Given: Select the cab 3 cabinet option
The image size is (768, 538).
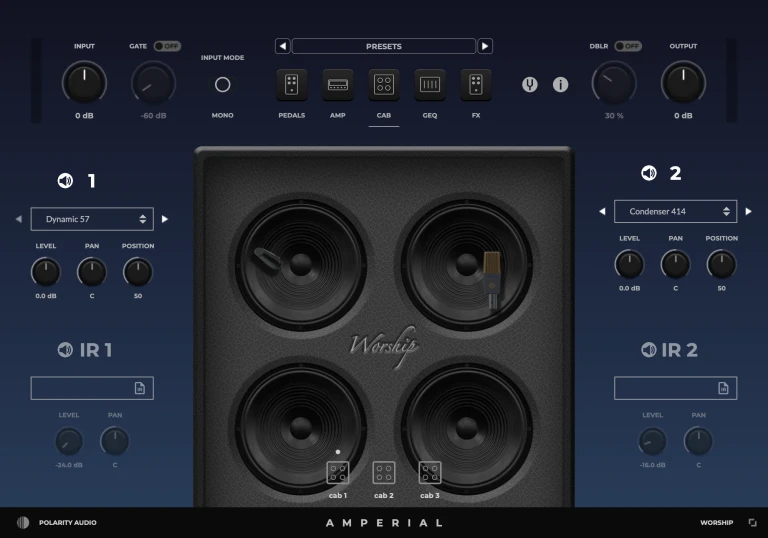Looking at the screenshot, I should 430,473.
